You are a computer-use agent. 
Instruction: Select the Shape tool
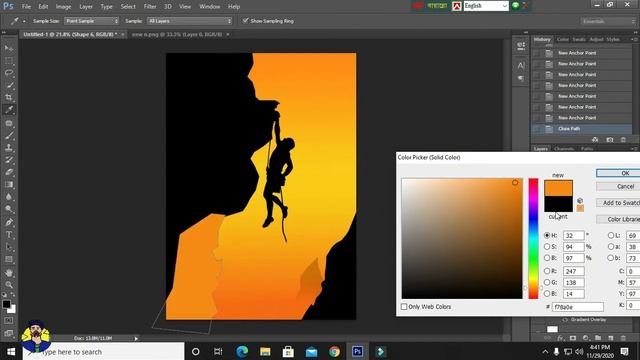pyautogui.click(x=9, y=259)
